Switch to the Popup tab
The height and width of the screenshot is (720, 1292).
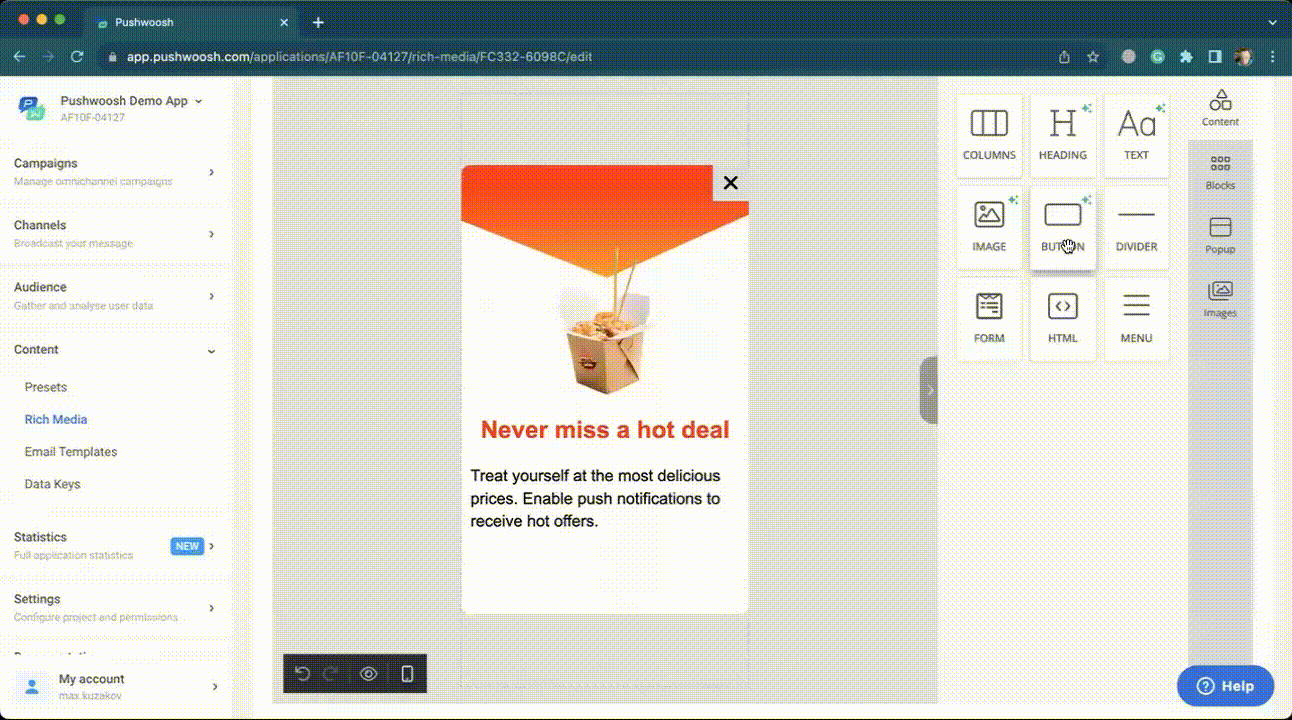(x=1220, y=236)
